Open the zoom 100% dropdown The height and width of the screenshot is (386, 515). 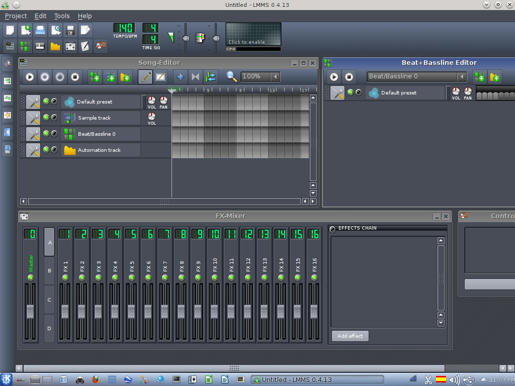tap(260, 77)
